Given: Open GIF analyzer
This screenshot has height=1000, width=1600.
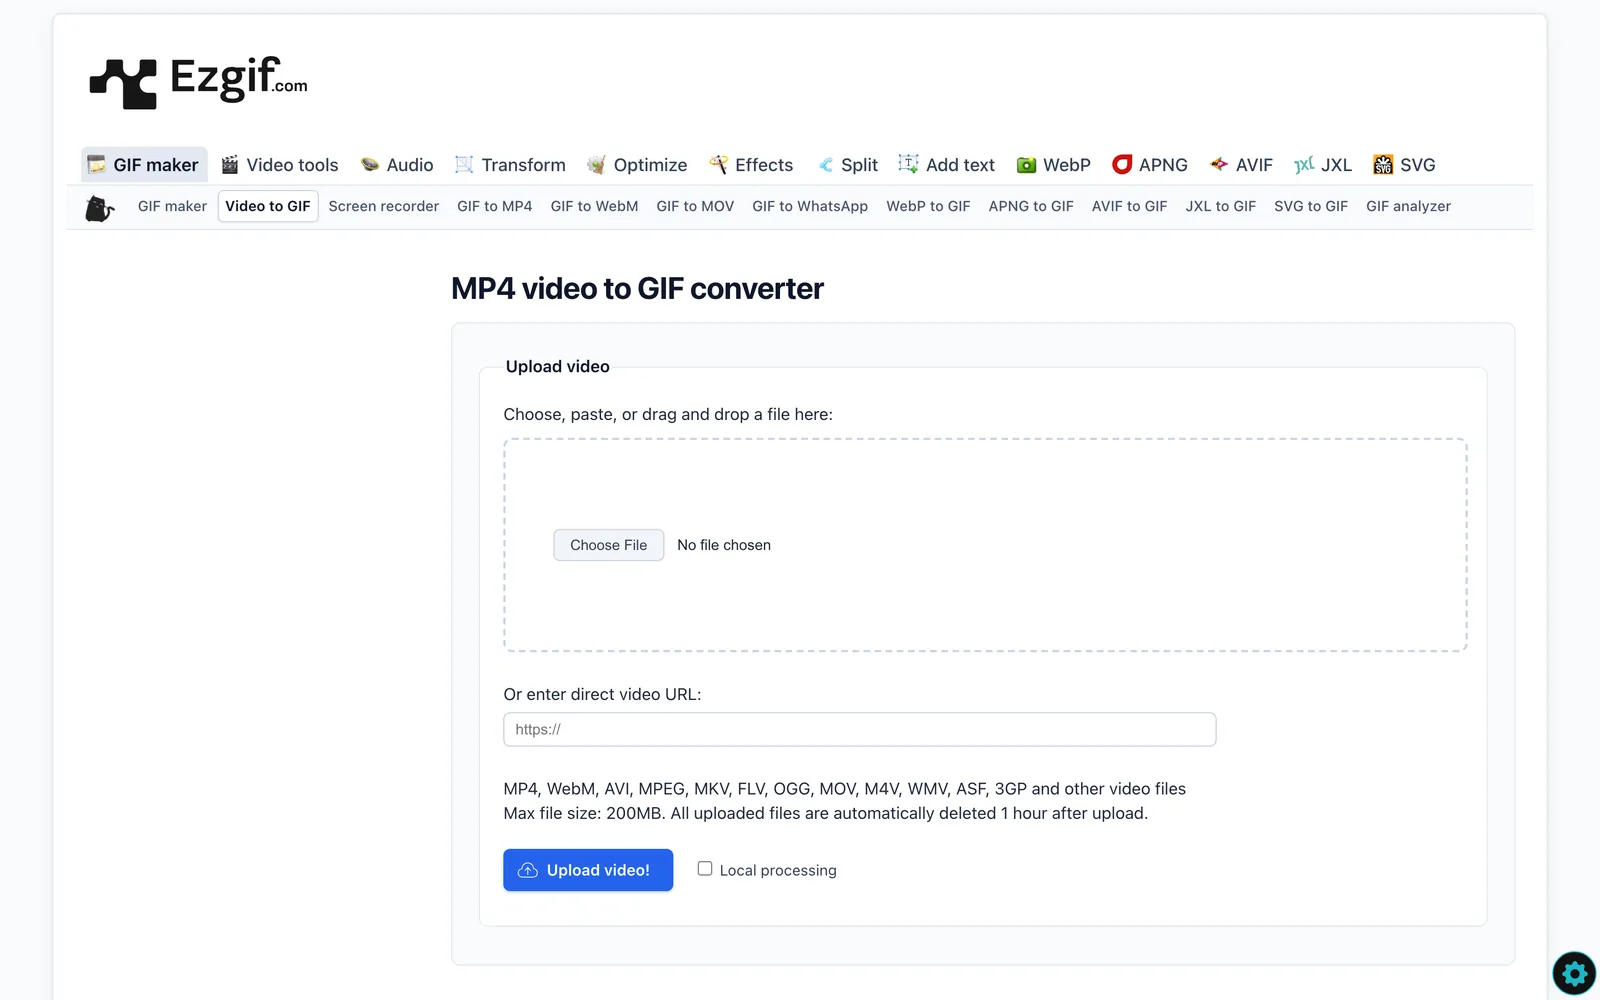Looking at the screenshot, I should pos(1408,206).
